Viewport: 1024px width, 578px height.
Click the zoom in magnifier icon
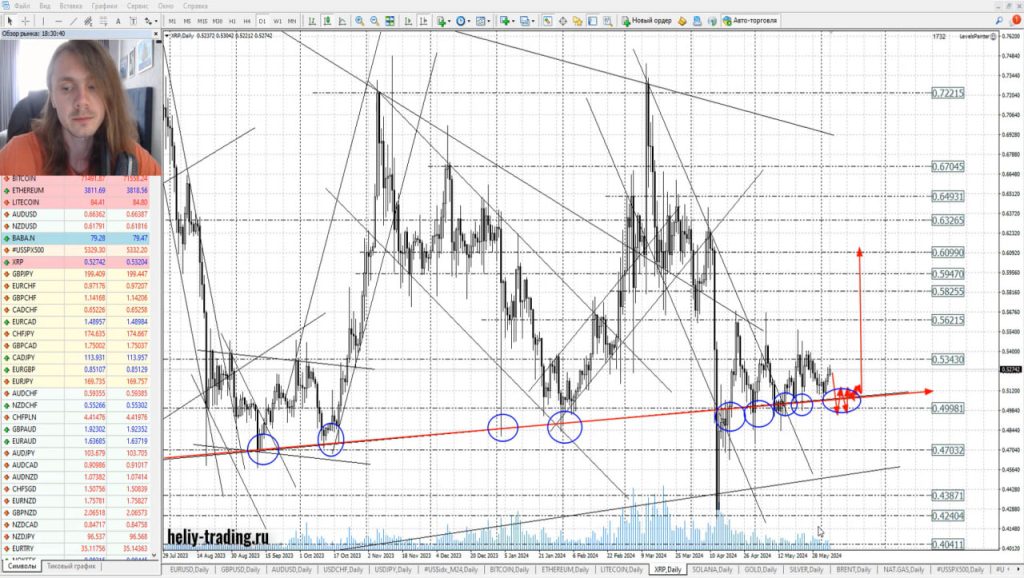pyautogui.click(x=359, y=20)
